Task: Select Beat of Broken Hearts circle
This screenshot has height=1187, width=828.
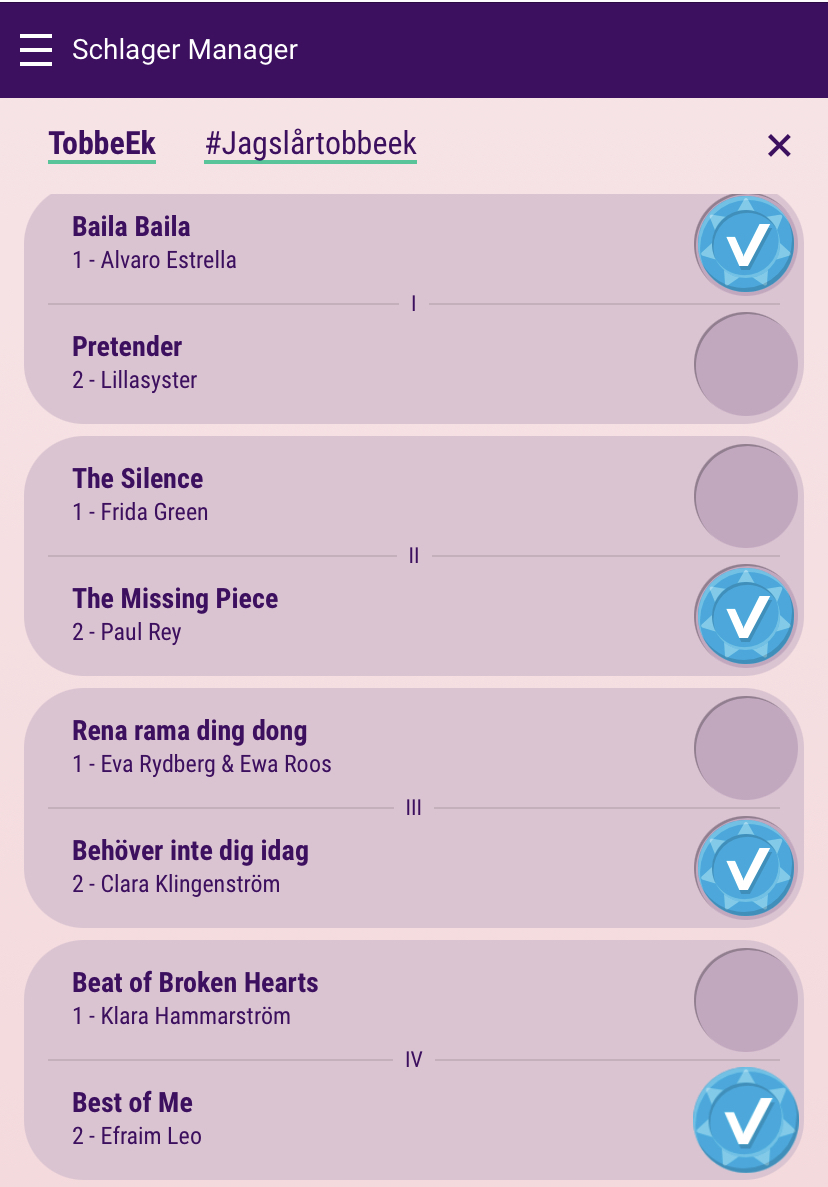Action: pos(745,1000)
